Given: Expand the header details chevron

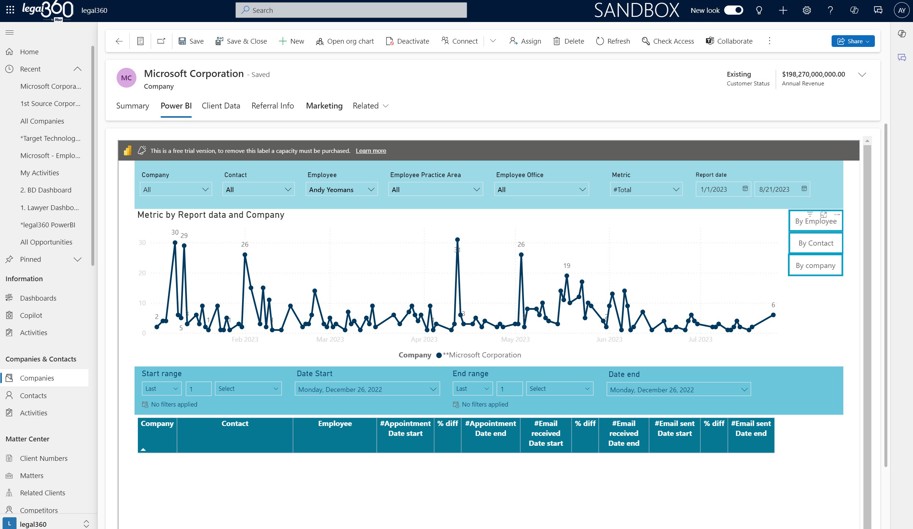Looking at the screenshot, I should (862, 74).
